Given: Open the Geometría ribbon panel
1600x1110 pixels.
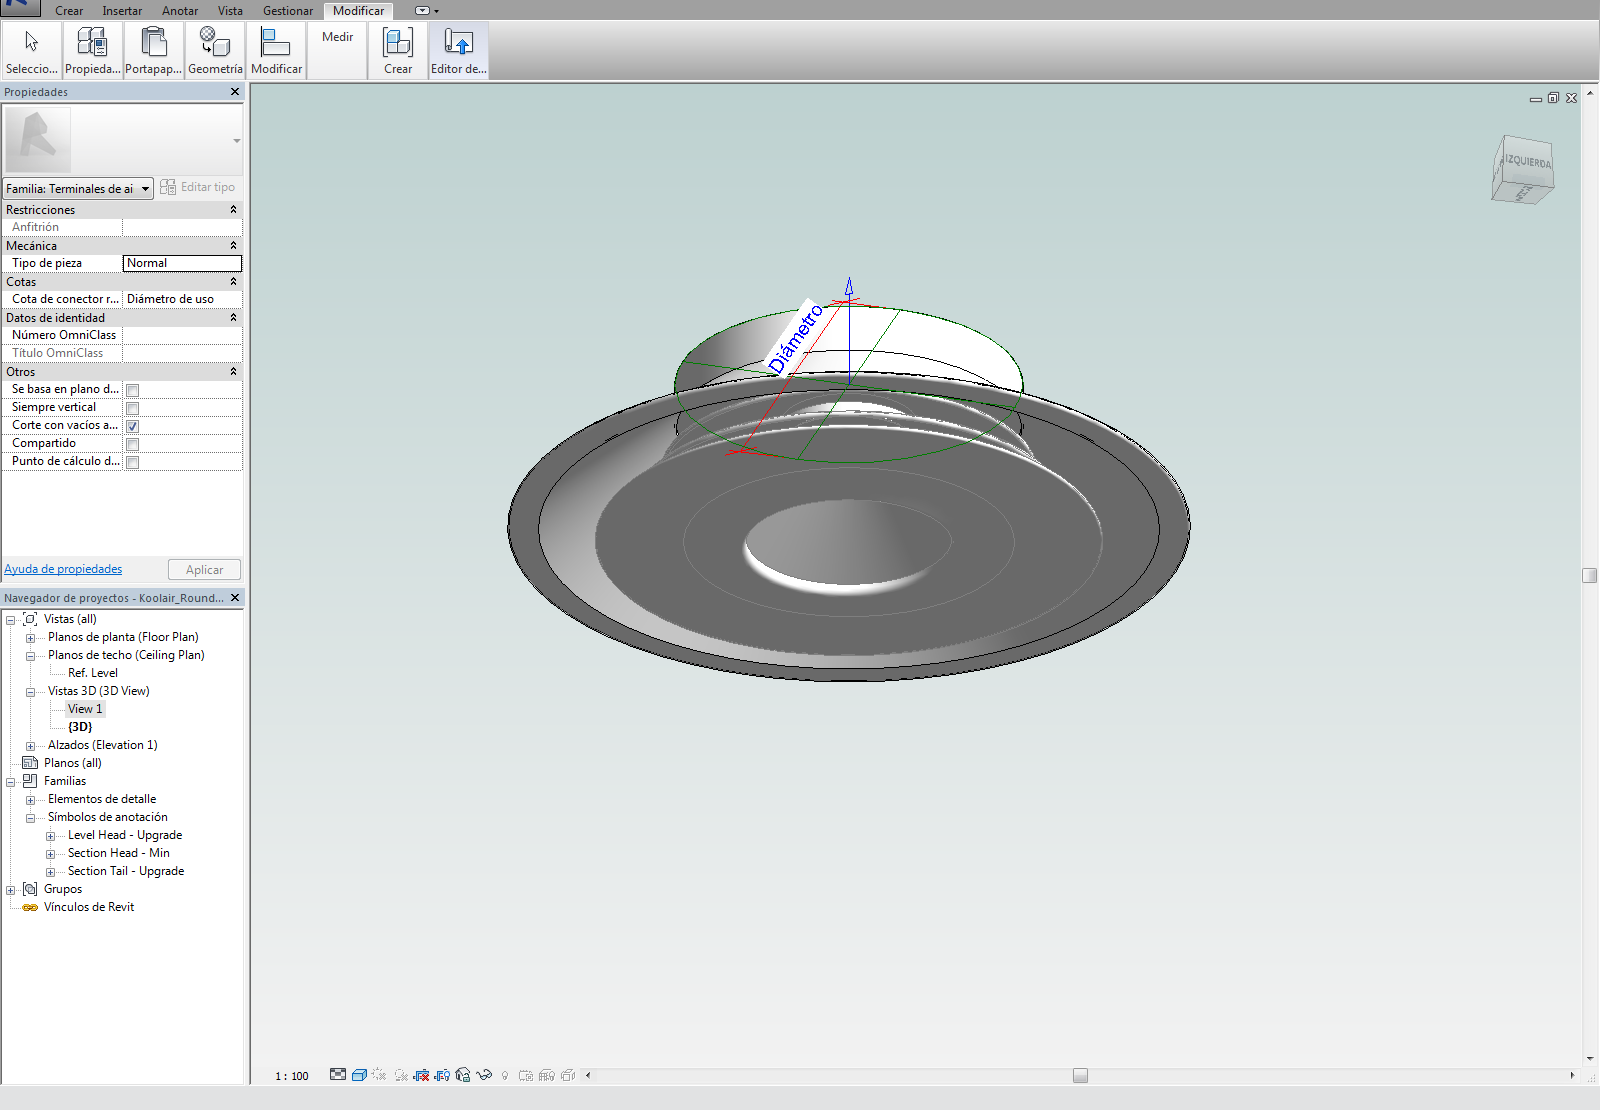Looking at the screenshot, I should pyautogui.click(x=215, y=50).
